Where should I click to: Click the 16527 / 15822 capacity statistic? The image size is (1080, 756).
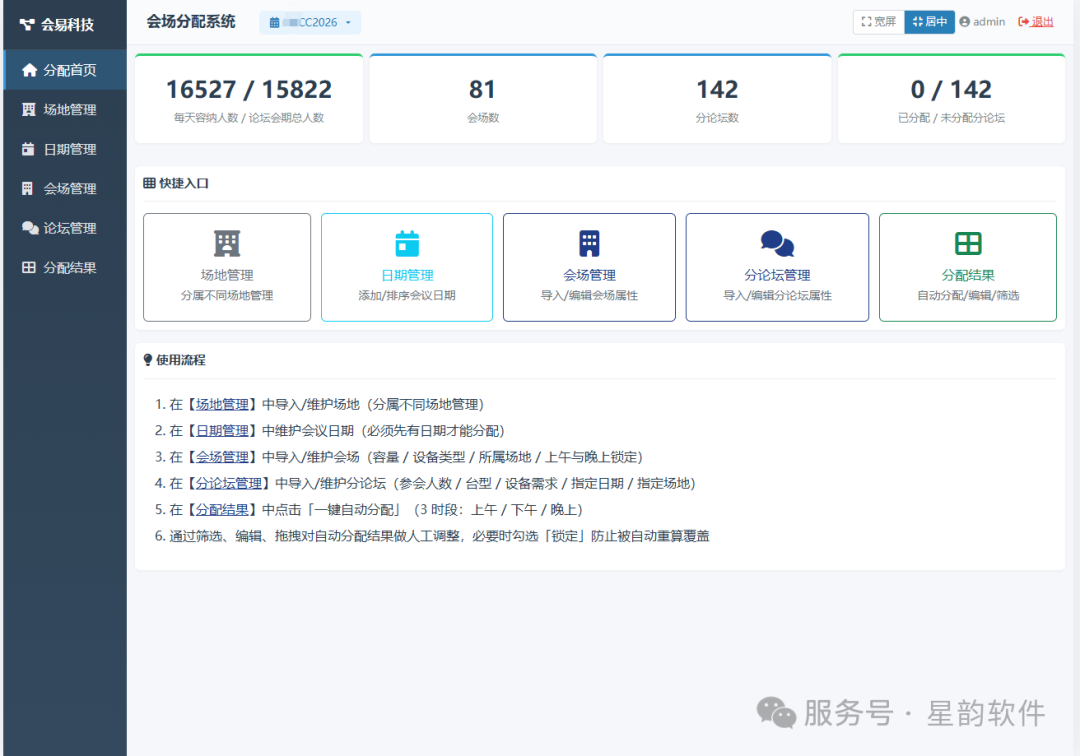coord(249,90)
